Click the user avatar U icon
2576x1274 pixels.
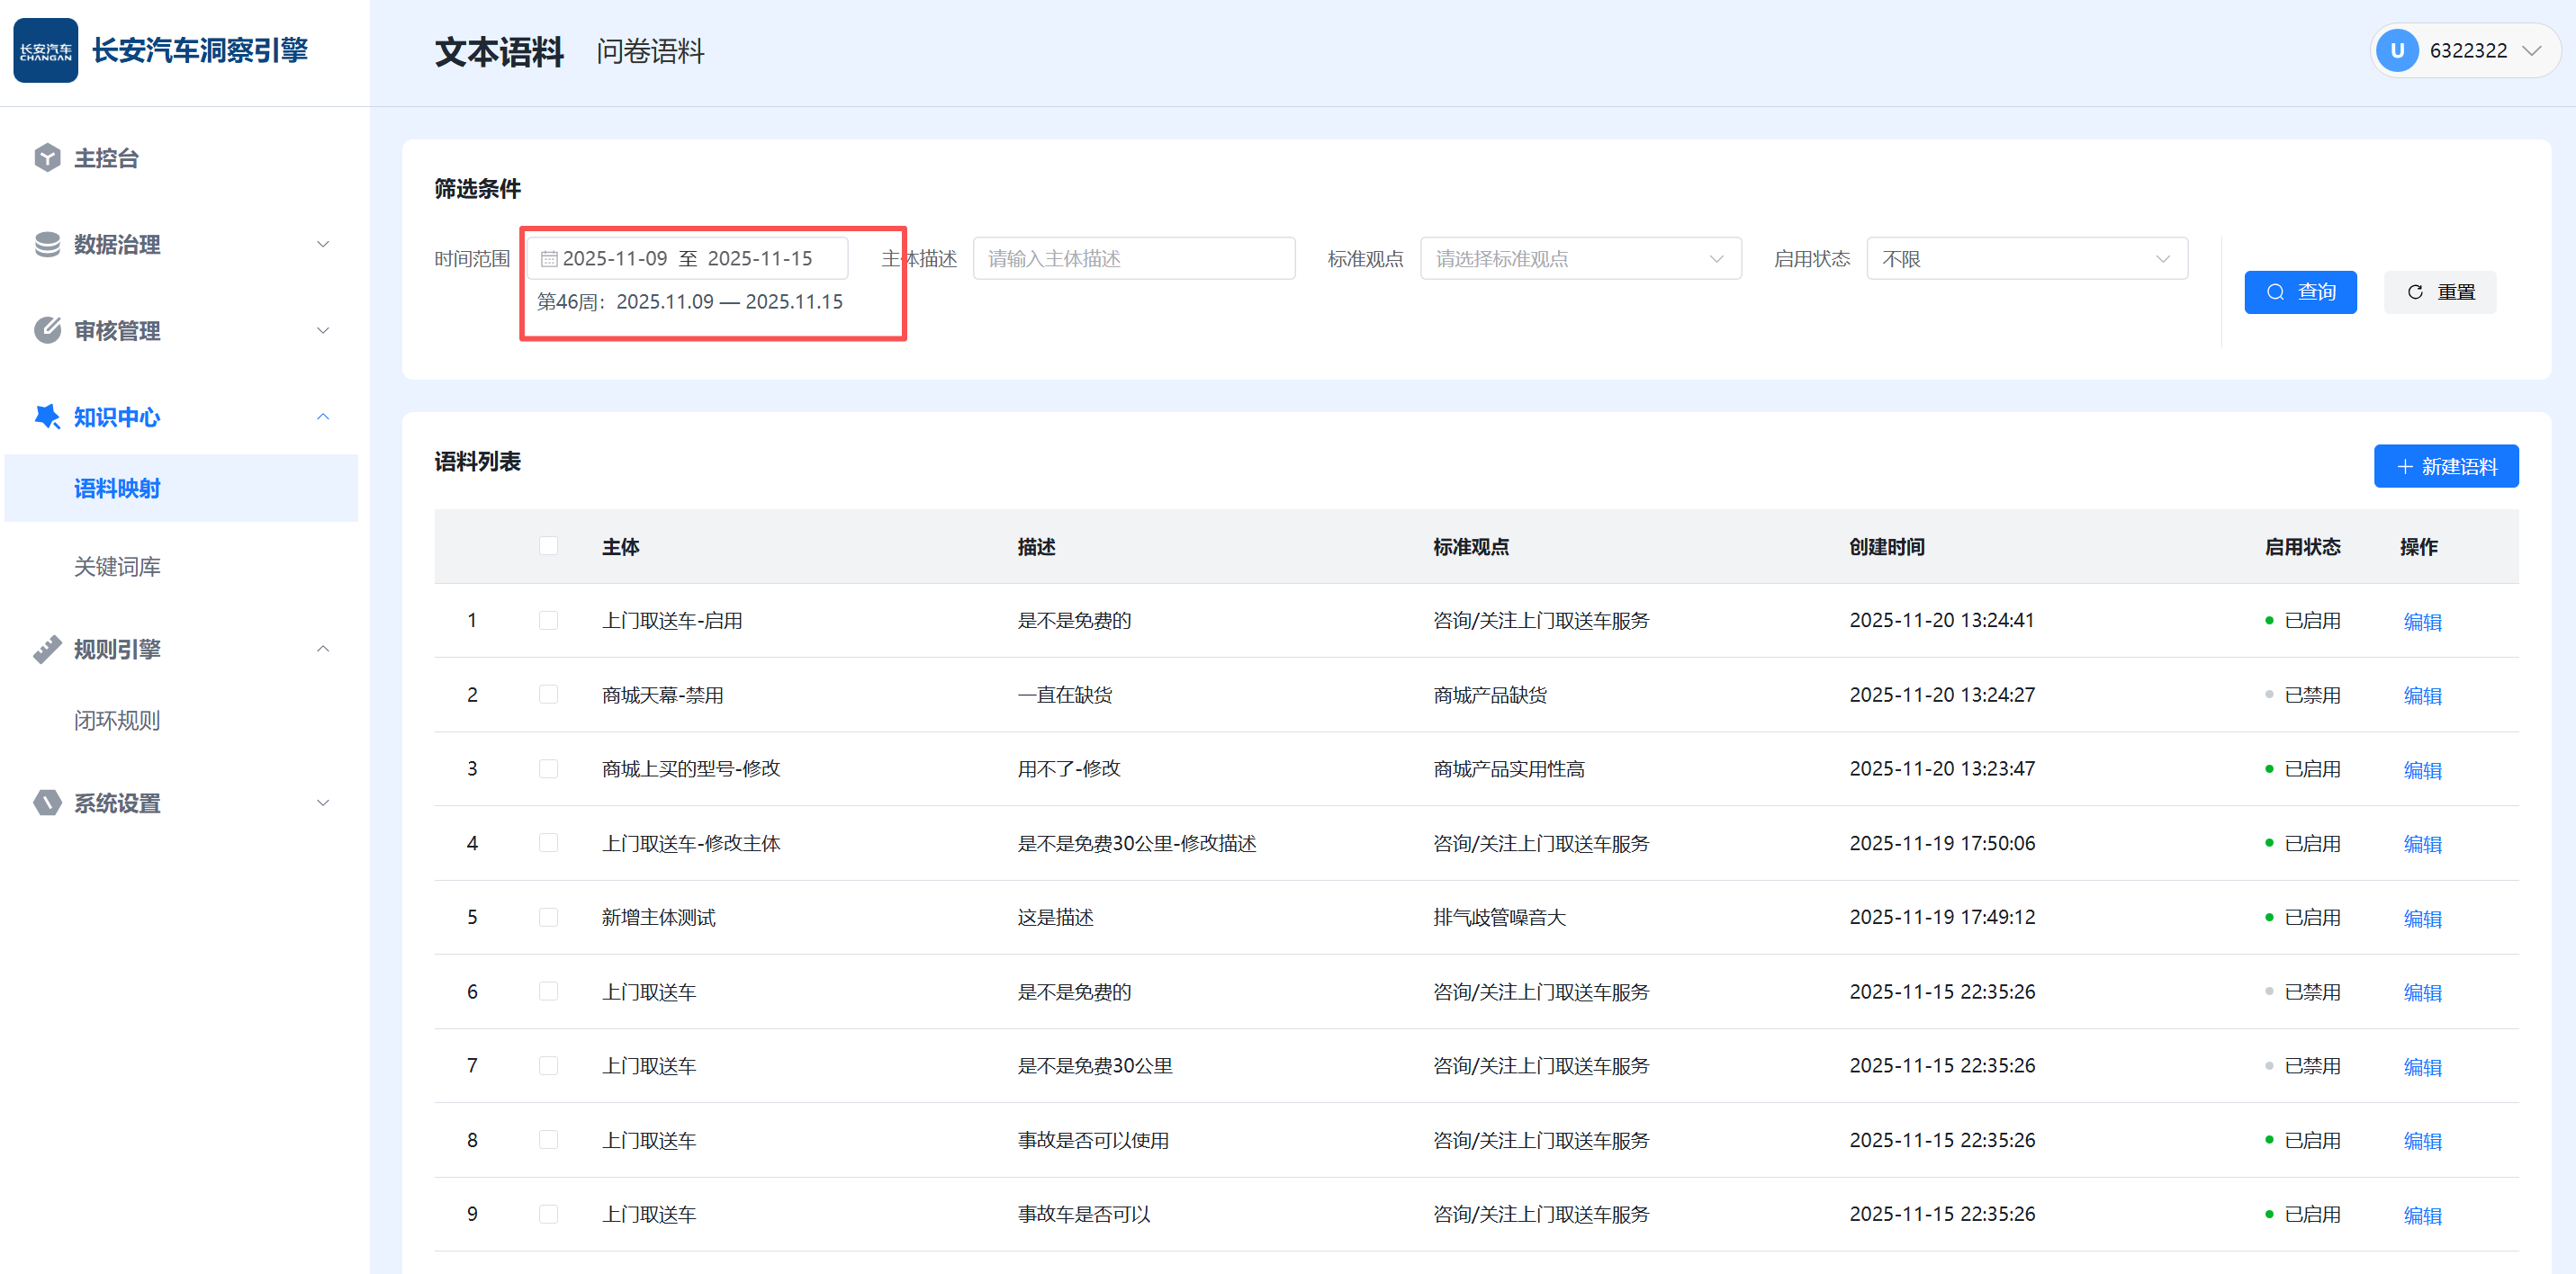pos(2396,50)
